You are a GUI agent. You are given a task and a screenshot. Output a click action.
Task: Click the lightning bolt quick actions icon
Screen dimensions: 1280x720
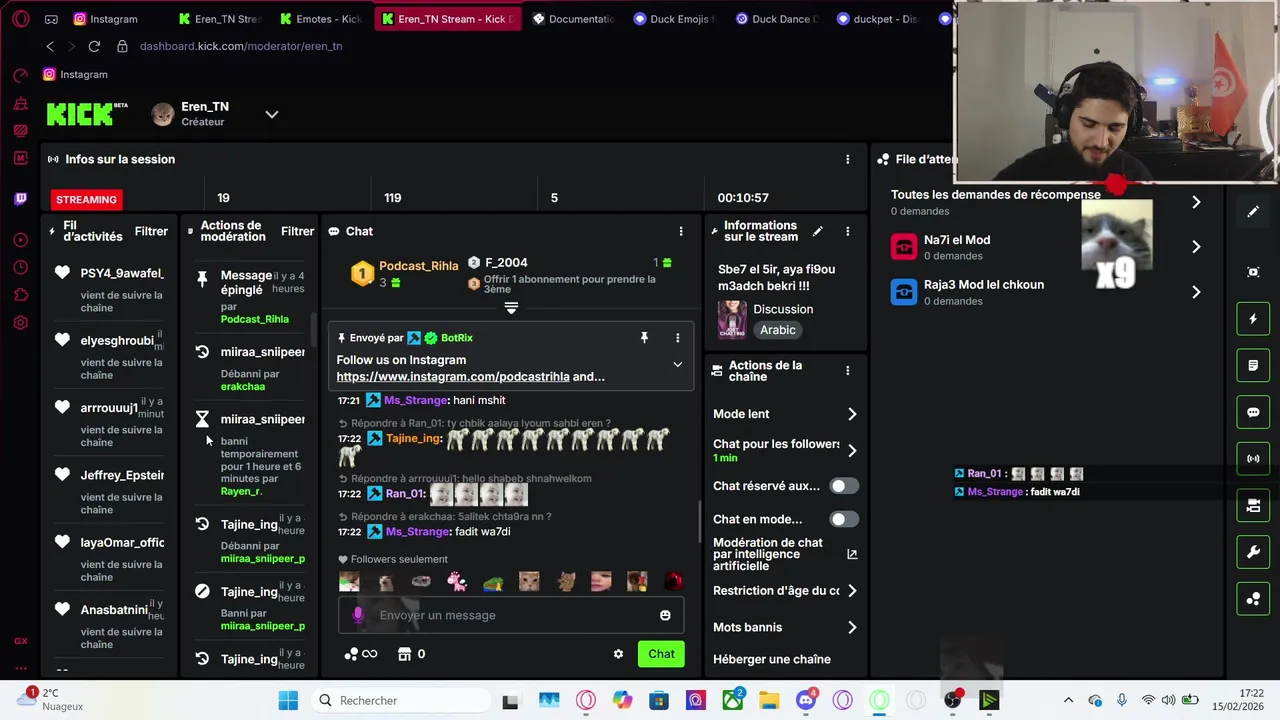(1253, 319)
